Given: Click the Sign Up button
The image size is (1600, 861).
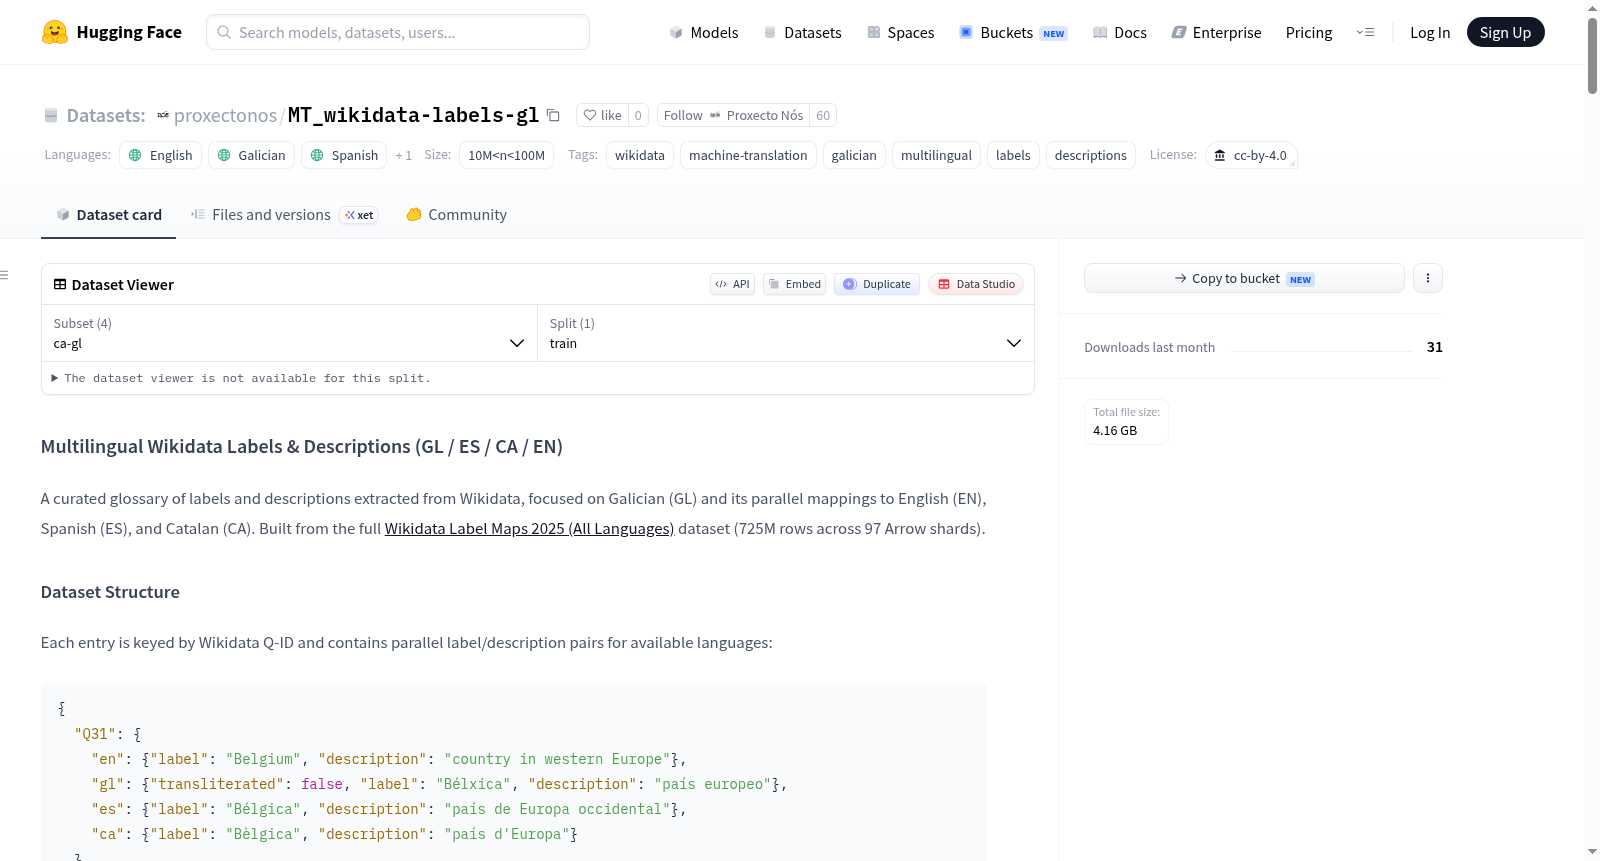Looking at the screenshot, I should 1505,32.
